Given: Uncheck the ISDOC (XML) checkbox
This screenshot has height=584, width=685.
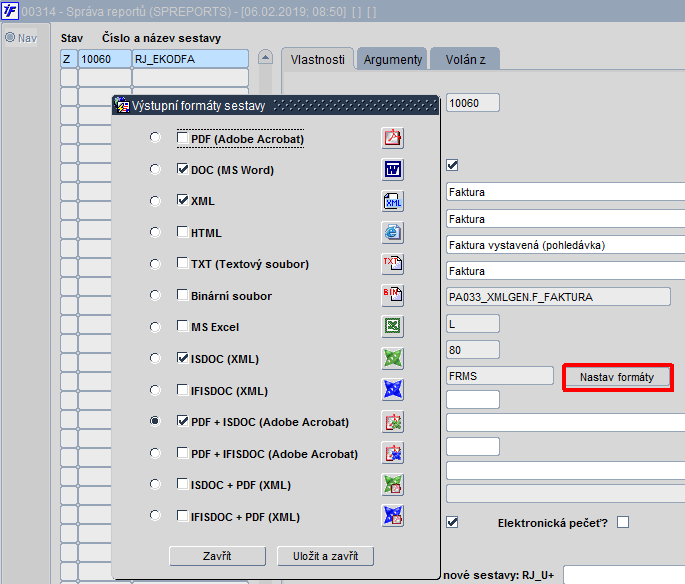Looking at the screenshot, I should coord(182,358).
